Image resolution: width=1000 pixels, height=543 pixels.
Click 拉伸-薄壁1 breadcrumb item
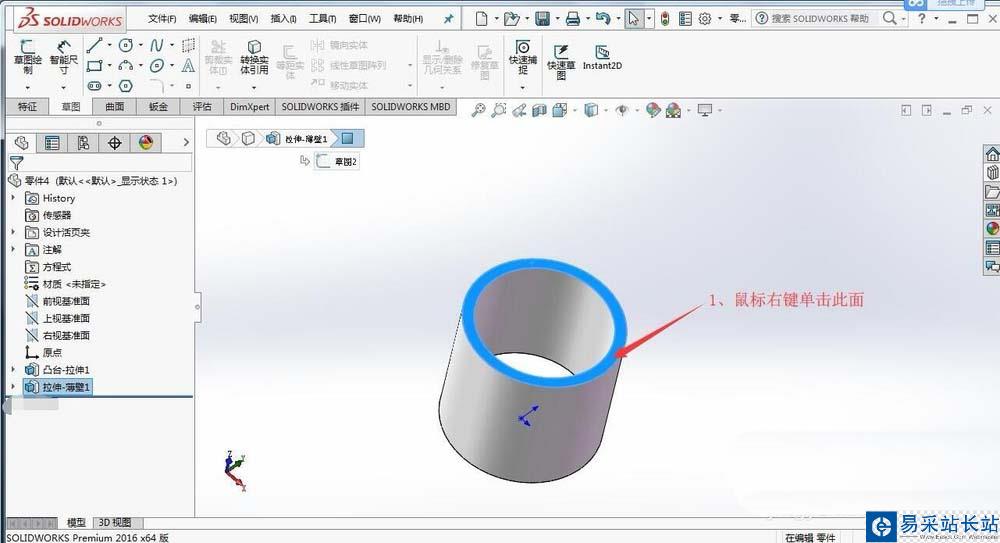click(x=298, y=138)
